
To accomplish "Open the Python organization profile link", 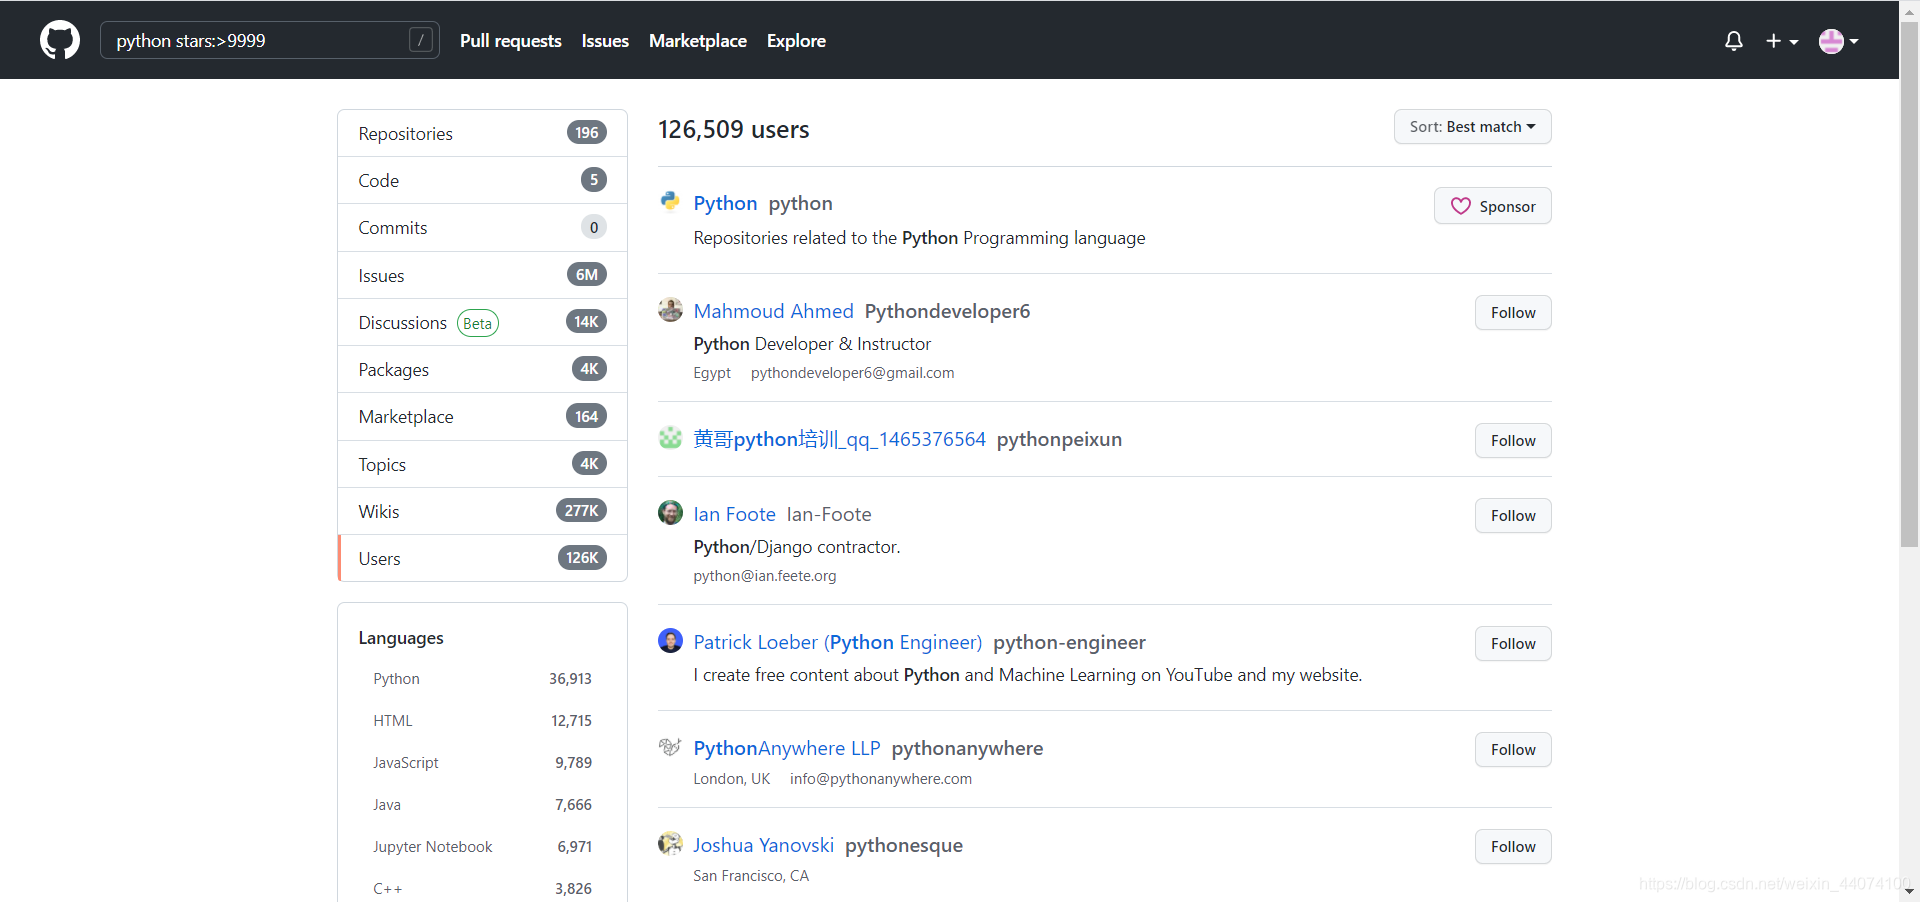I will click(725, 203).
